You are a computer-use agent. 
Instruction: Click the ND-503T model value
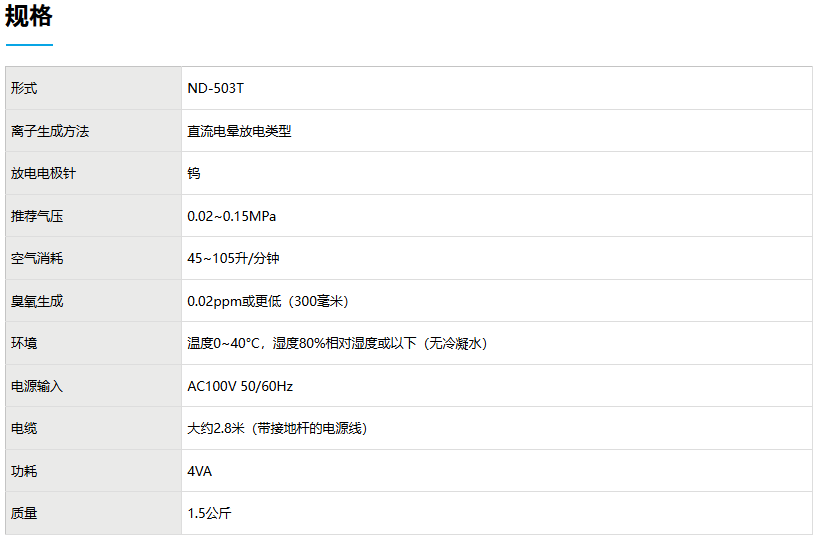click(215, 88)
